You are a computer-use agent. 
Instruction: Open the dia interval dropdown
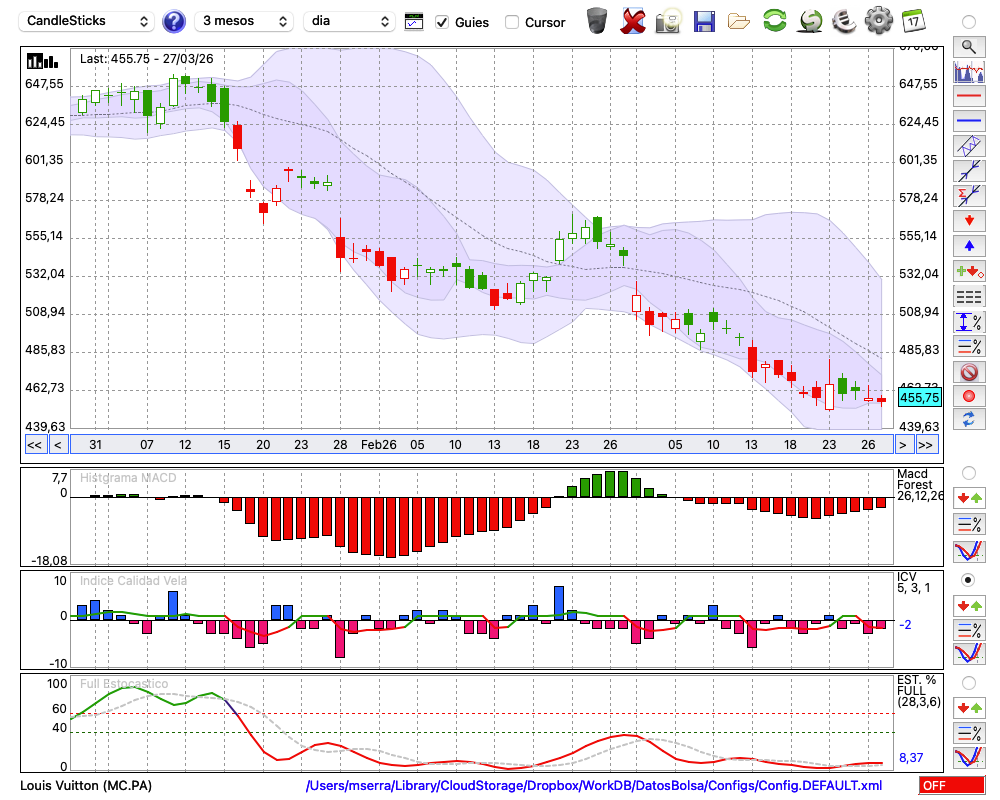click(349, 21)
